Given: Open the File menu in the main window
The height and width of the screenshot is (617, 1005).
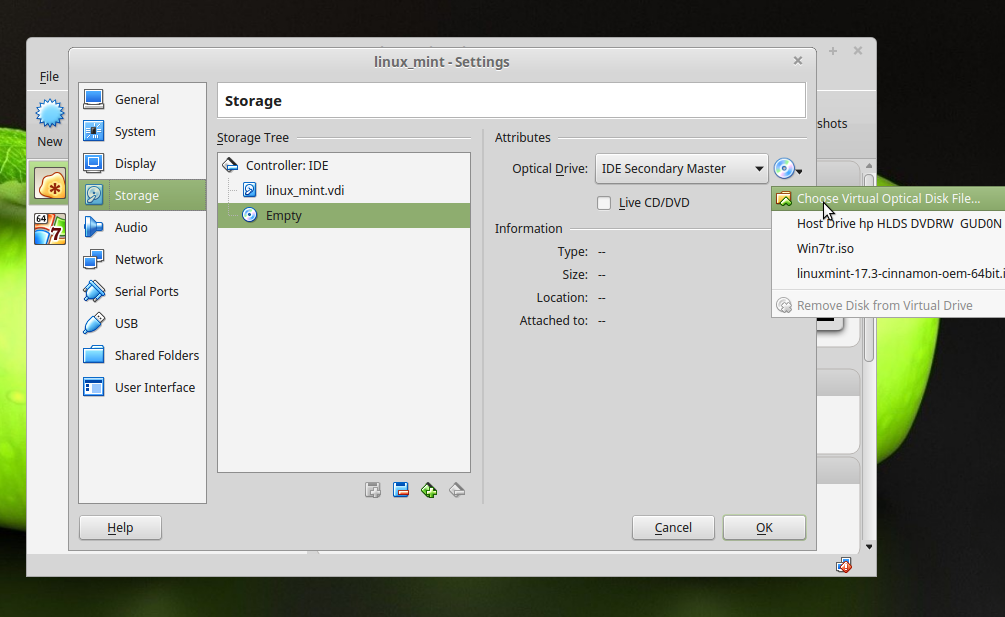Looking at the screenshot, I should tap(49, 77).
